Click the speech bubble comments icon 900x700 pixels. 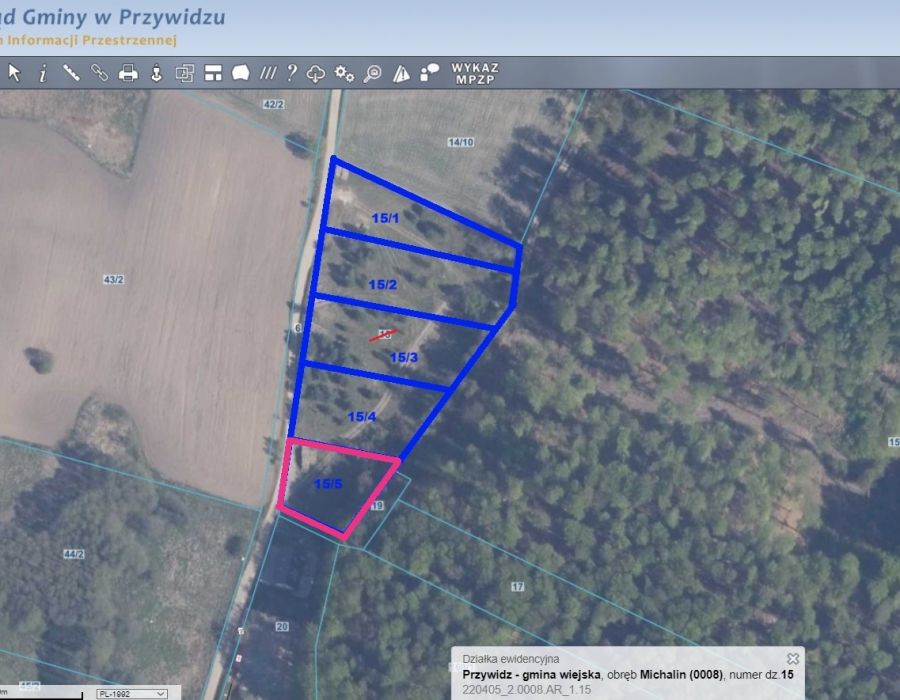[x=430, y=72]
